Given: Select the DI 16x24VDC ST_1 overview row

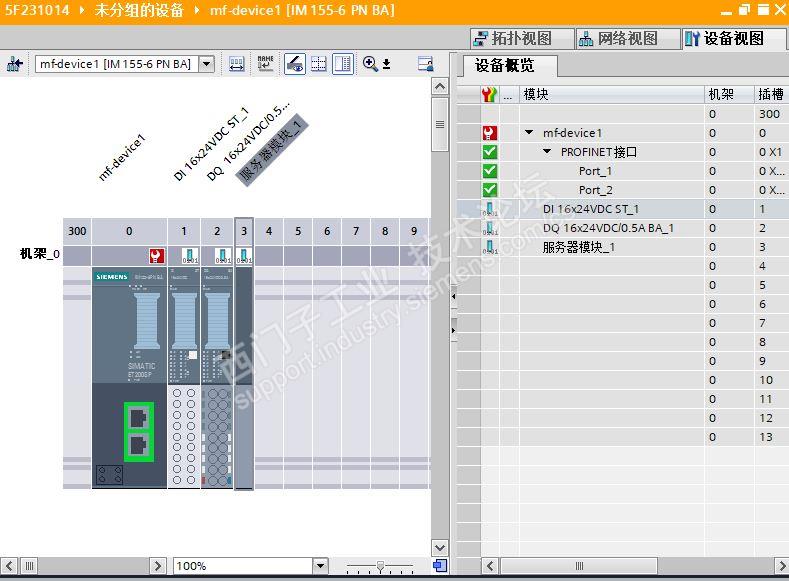Looking at the screenshot, I should [x=622, y=209].
